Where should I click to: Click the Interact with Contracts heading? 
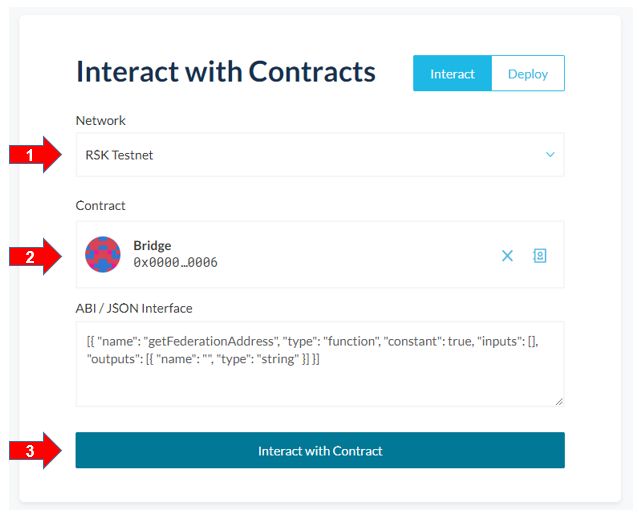226,72
